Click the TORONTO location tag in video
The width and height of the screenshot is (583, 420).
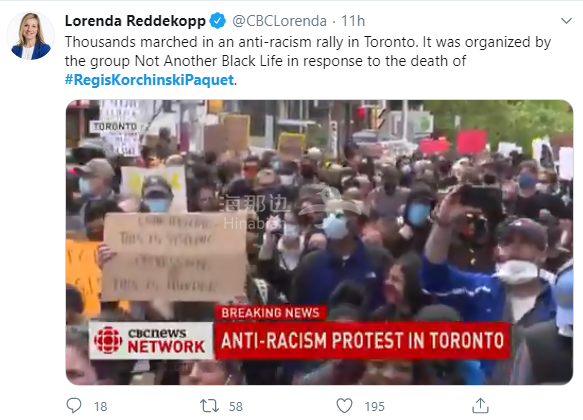115,127
